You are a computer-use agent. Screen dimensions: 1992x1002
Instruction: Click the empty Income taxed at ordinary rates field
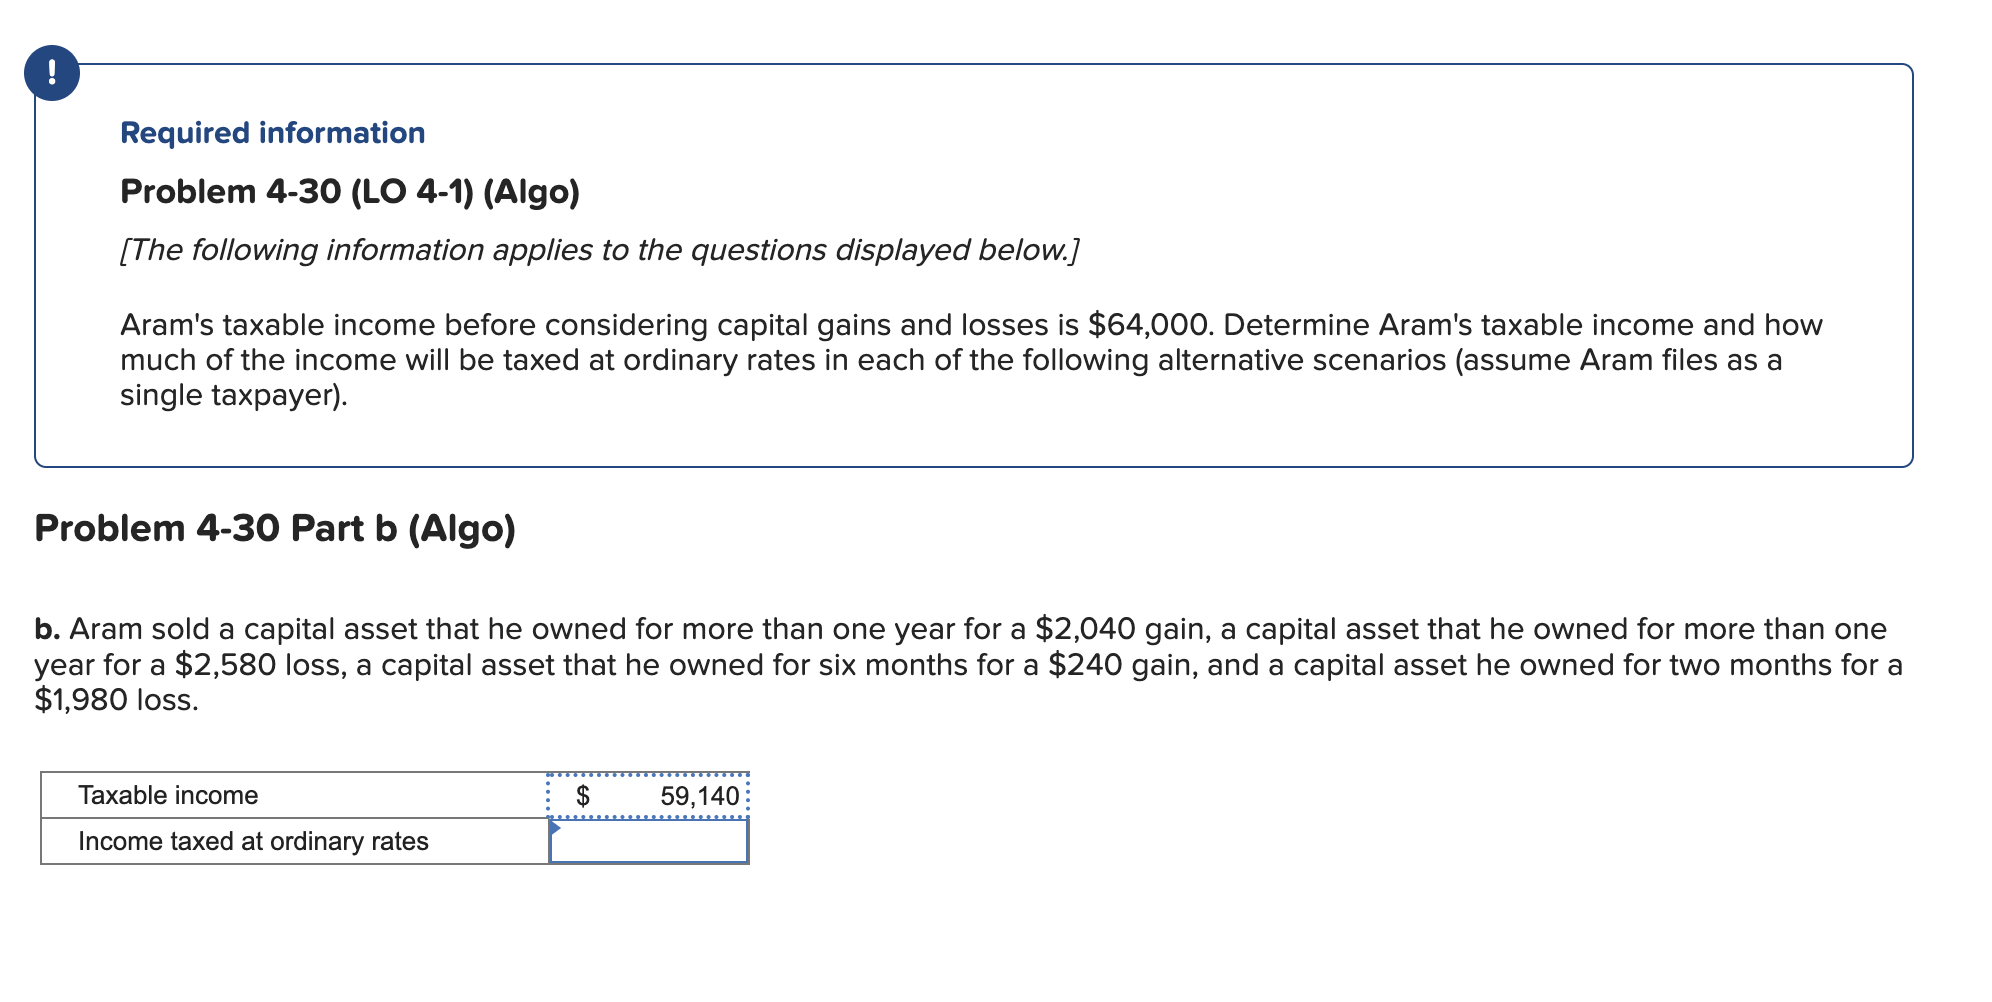pos(650,843)
